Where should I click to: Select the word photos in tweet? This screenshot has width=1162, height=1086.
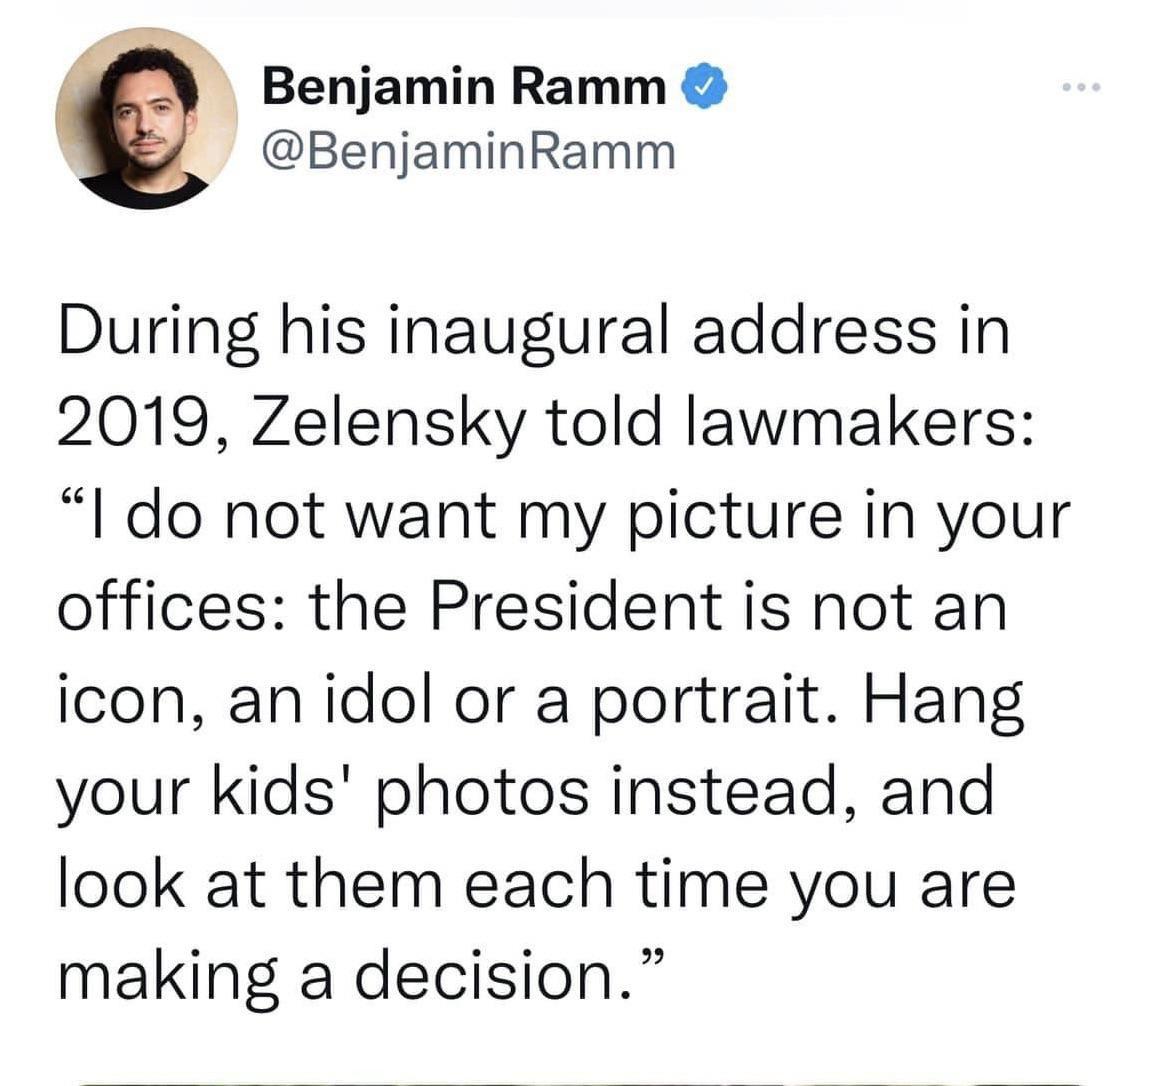click(x=482, y=792)
